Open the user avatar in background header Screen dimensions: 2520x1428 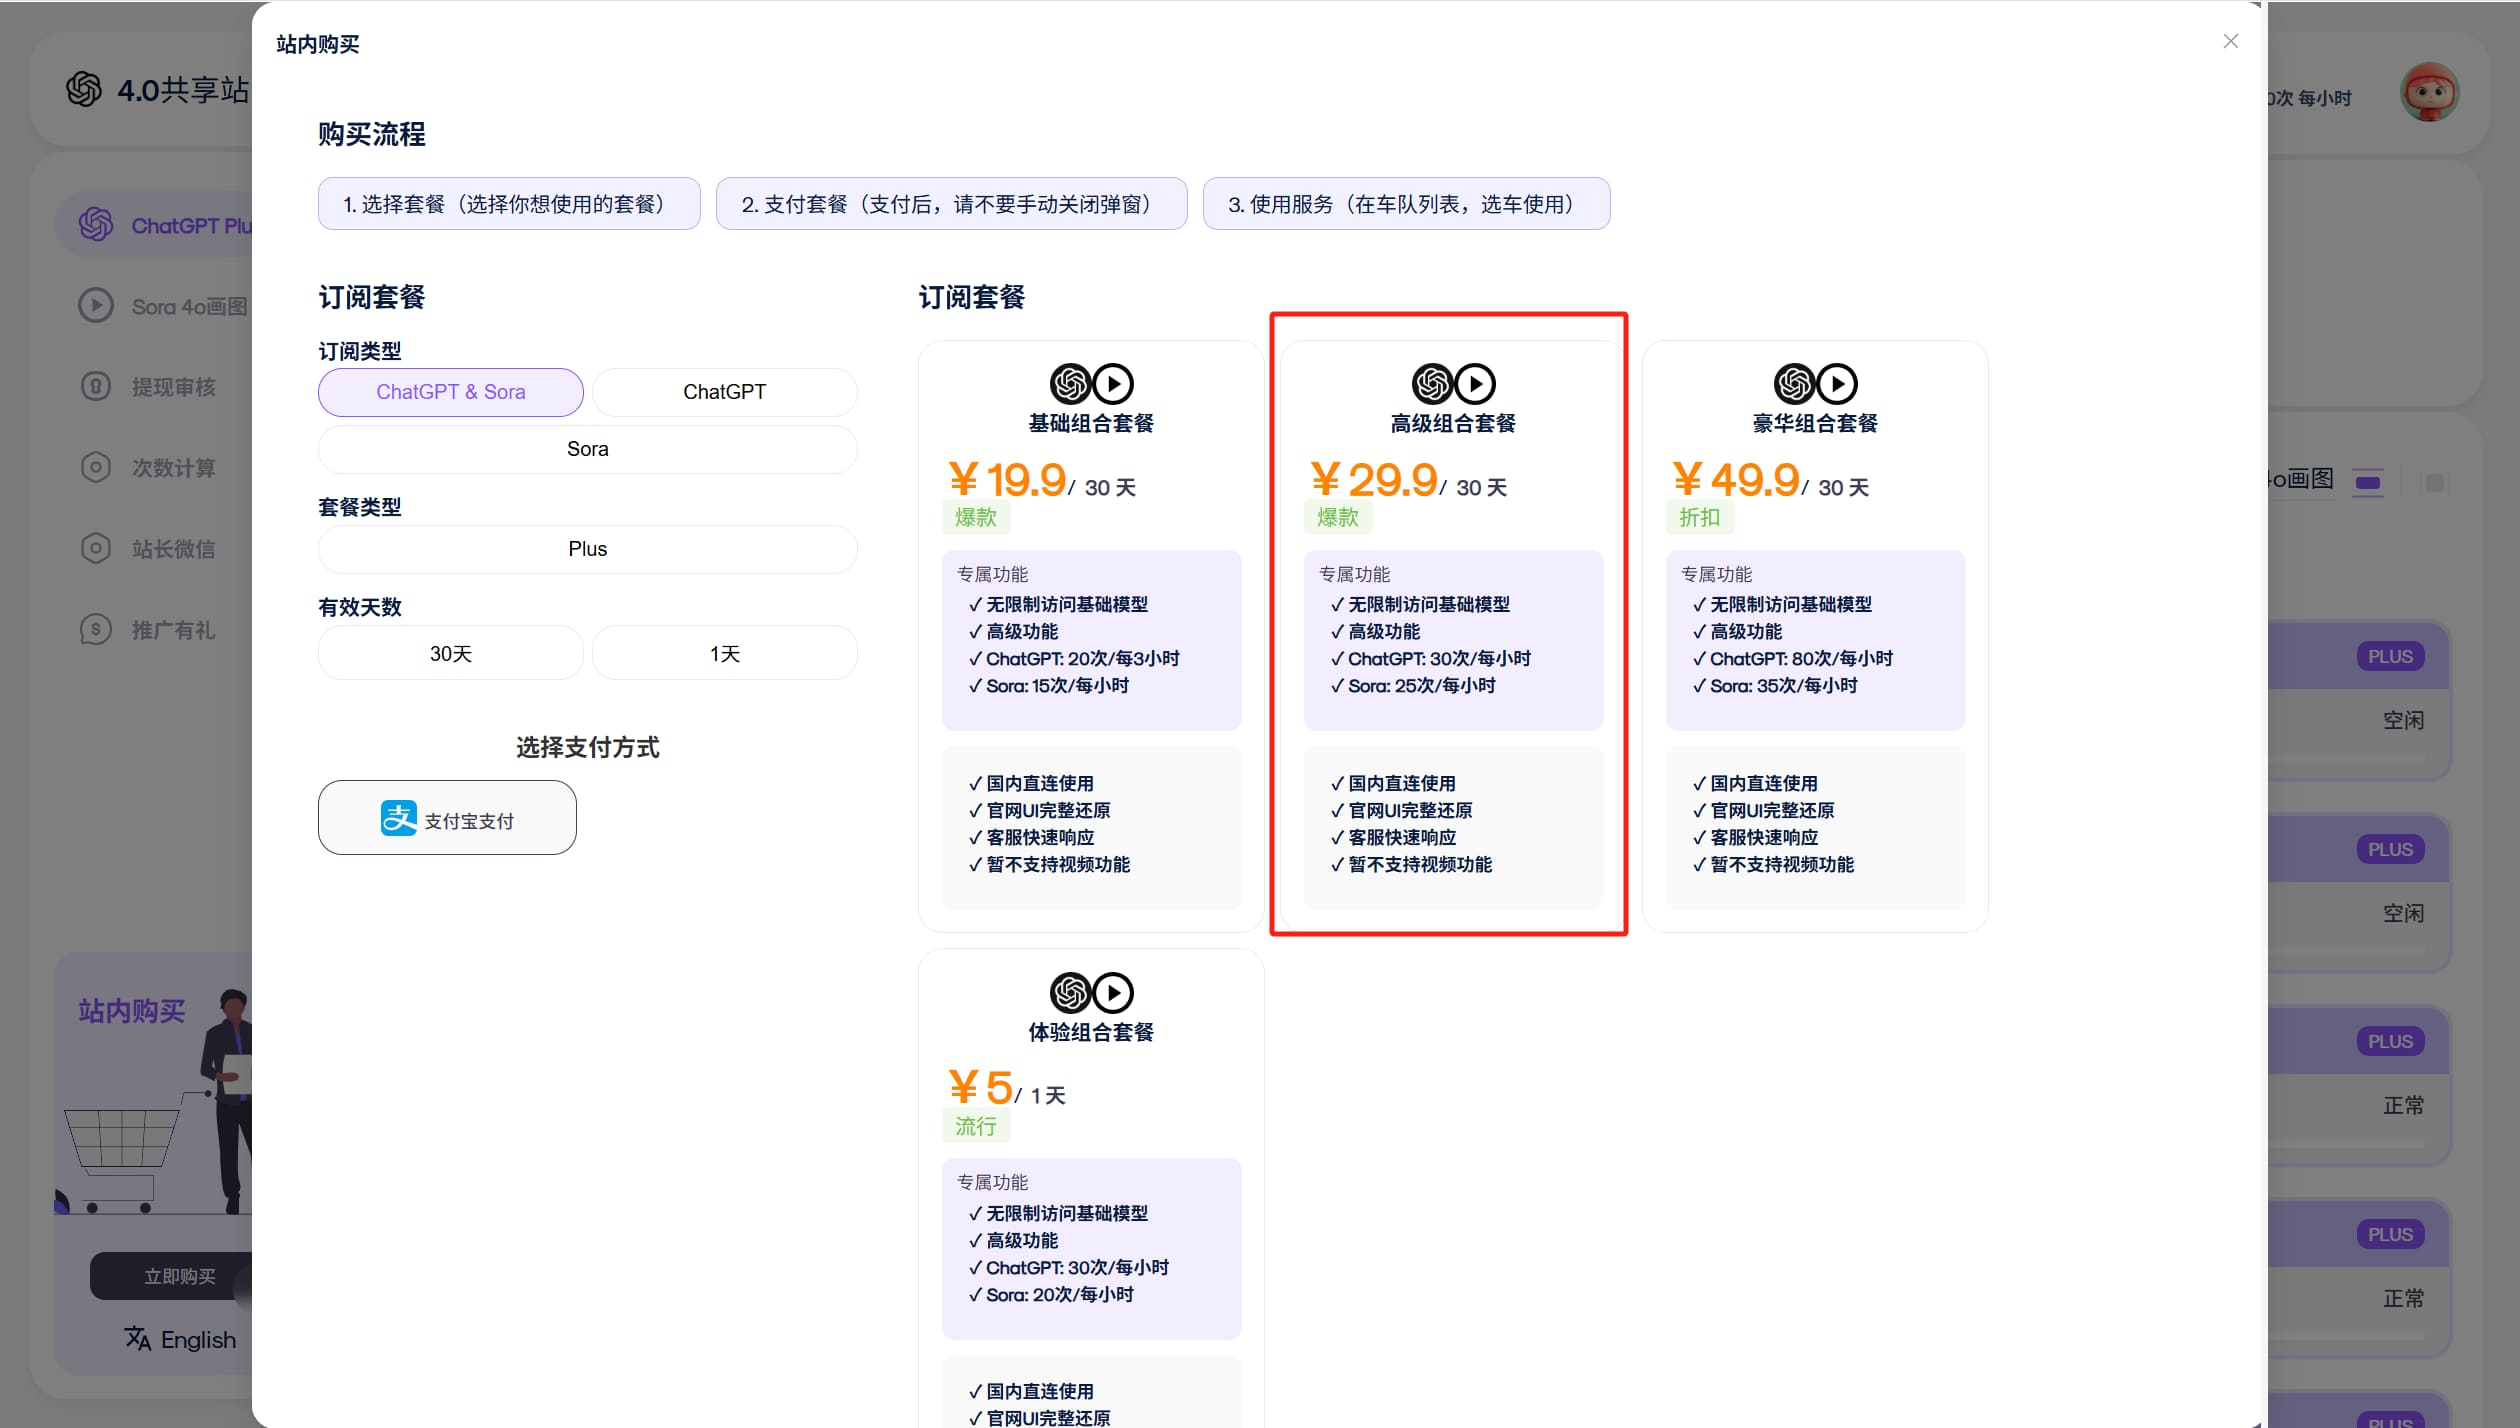[x=2429, y=92]
